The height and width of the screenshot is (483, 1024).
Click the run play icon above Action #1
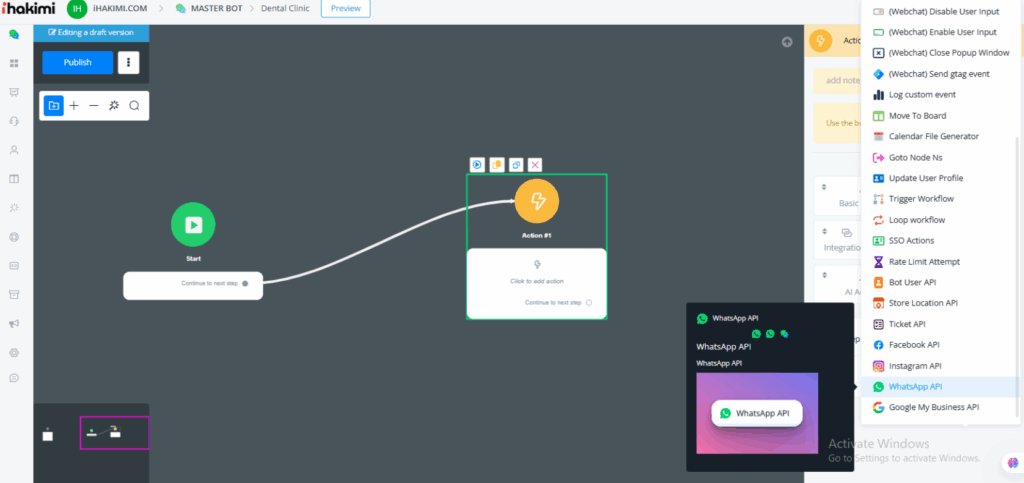[x=478, y=165]
